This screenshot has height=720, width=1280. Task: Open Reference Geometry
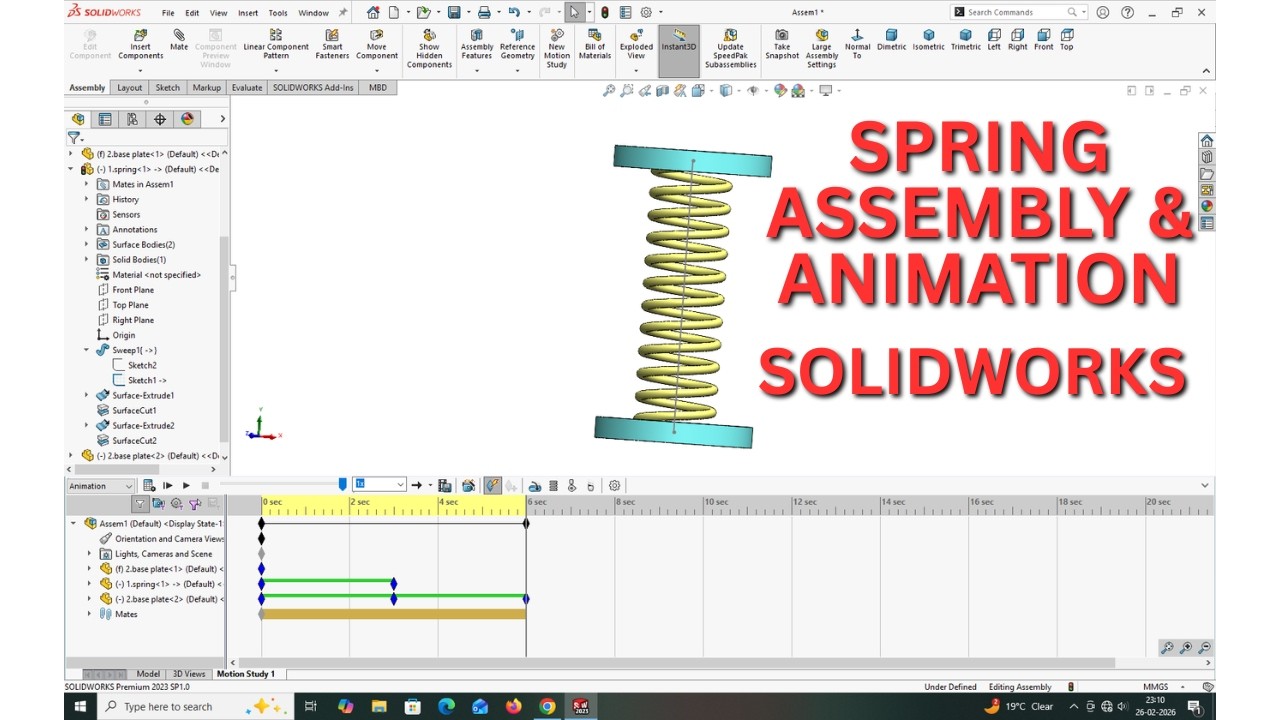coord(517,44)
